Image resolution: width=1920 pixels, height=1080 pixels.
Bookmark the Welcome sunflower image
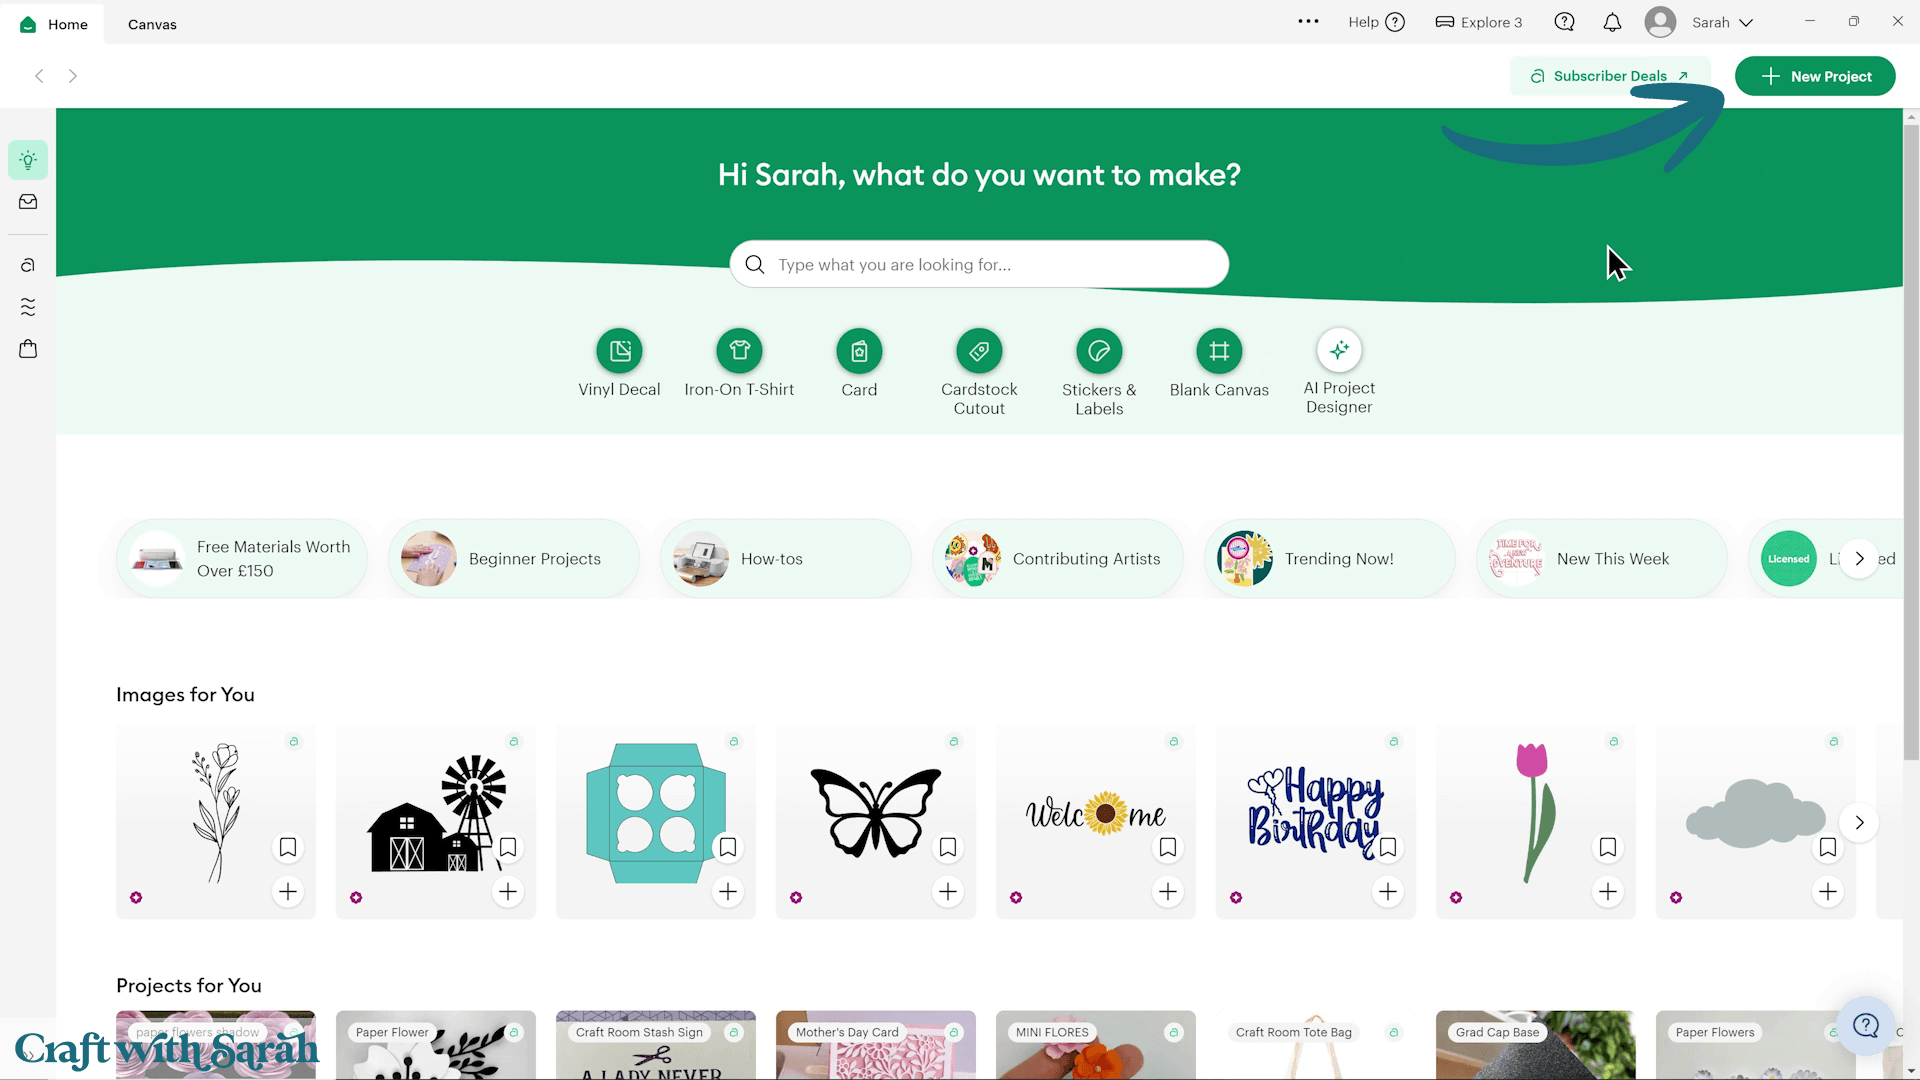click(1168, 848)
